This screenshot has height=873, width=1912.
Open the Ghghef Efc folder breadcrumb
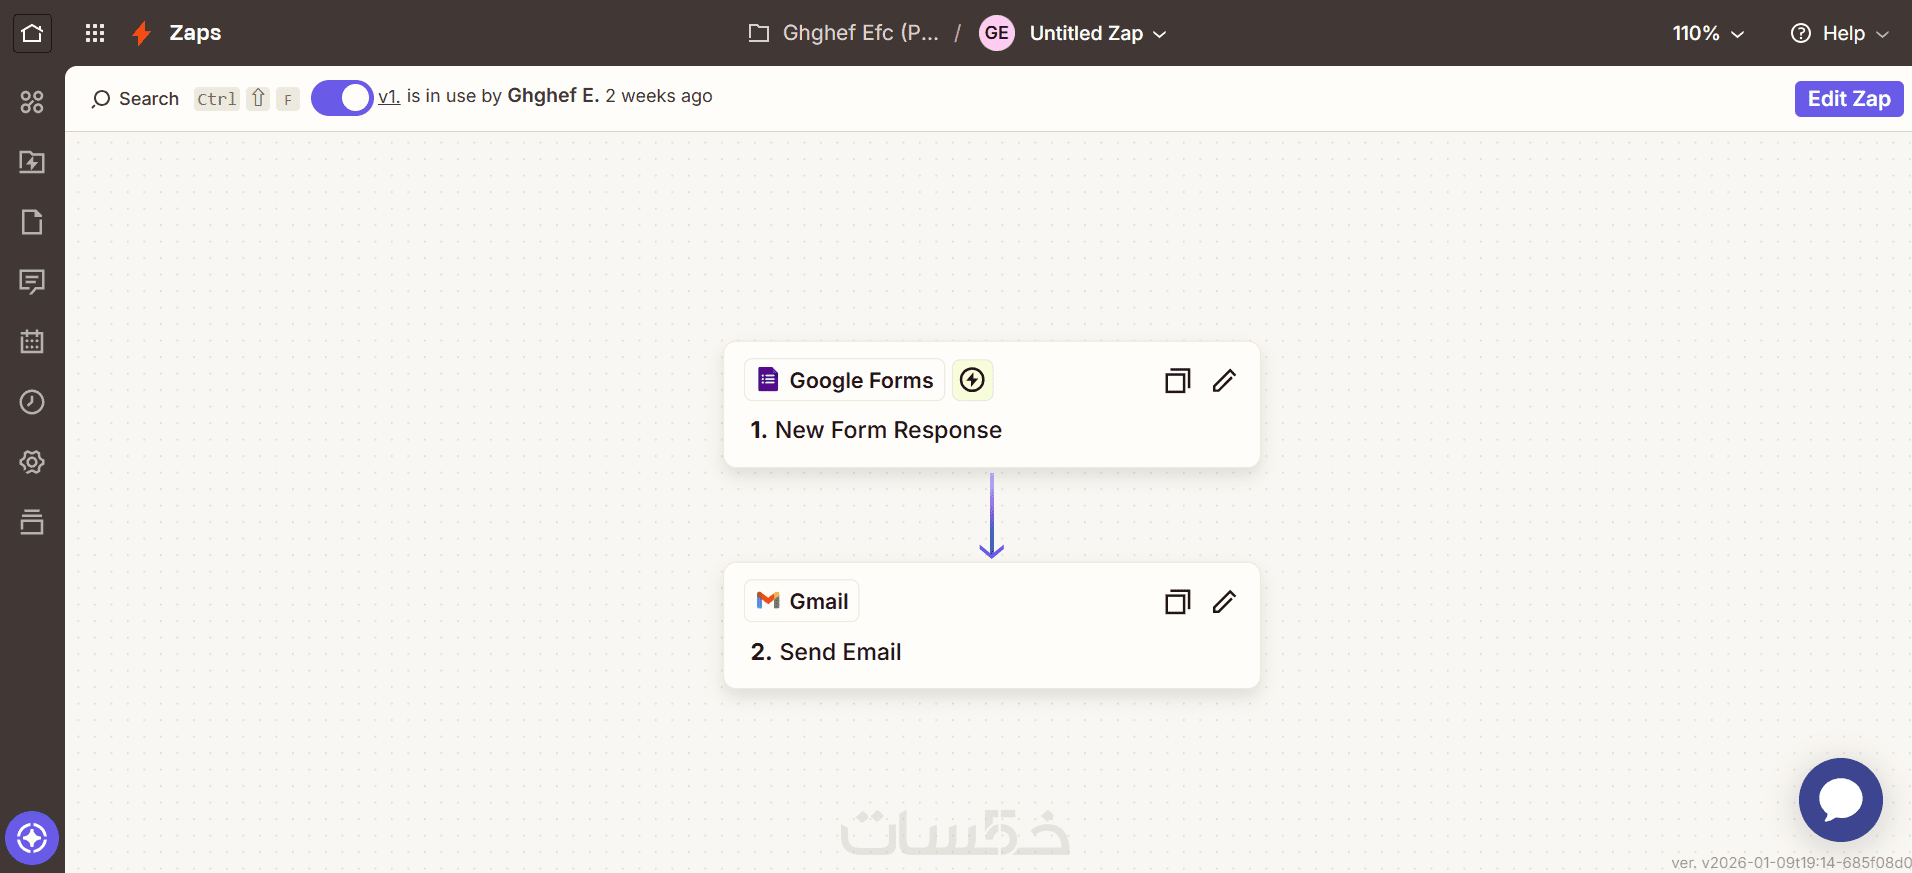(x=845, y=33)
